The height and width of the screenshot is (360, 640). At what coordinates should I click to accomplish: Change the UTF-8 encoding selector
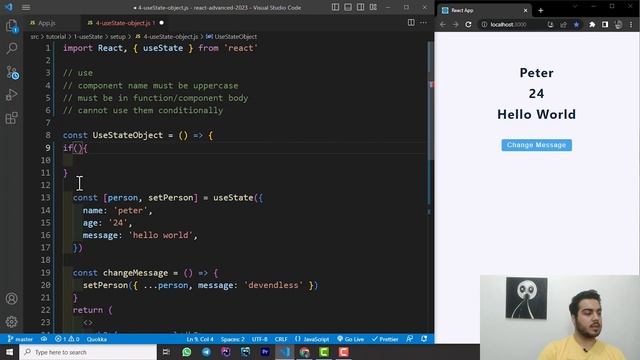[x=260, y=339]
